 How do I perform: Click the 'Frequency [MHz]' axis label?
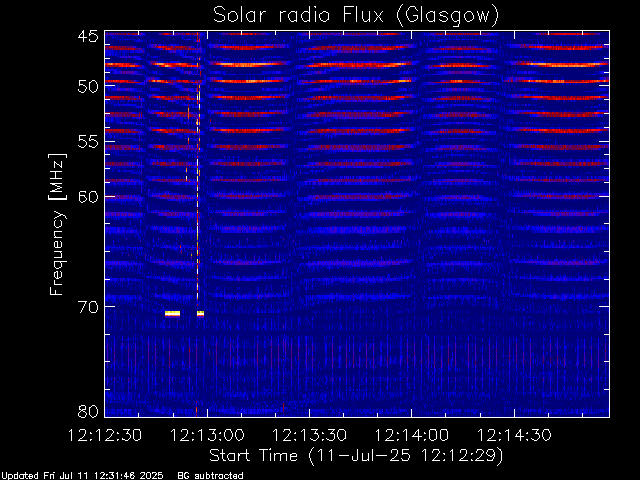point(57,224)
